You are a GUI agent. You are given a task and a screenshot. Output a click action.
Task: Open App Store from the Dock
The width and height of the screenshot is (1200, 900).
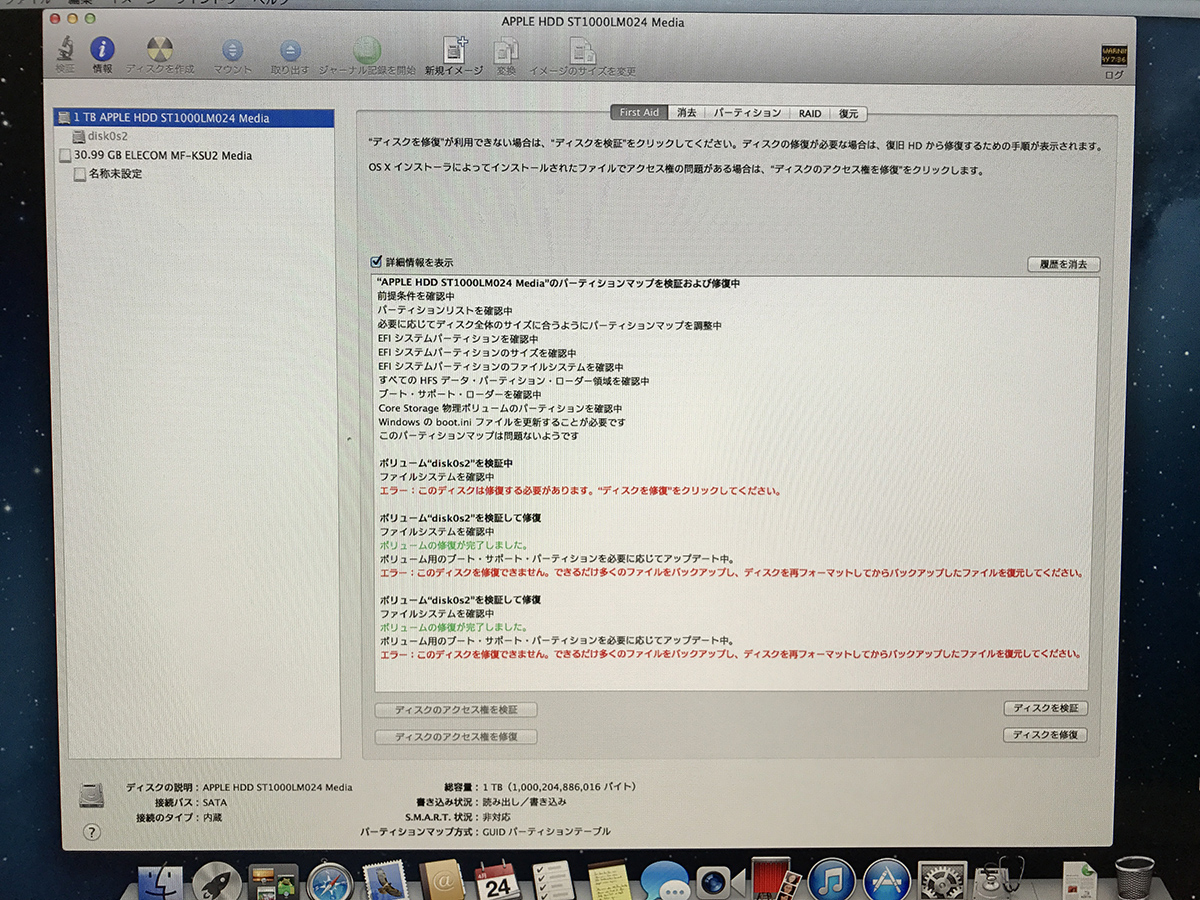click(886, 882)
